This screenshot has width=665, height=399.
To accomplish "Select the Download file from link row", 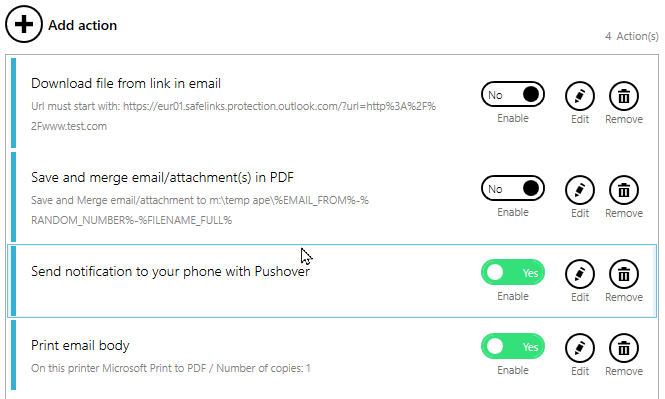I will [x=332, y=103].
